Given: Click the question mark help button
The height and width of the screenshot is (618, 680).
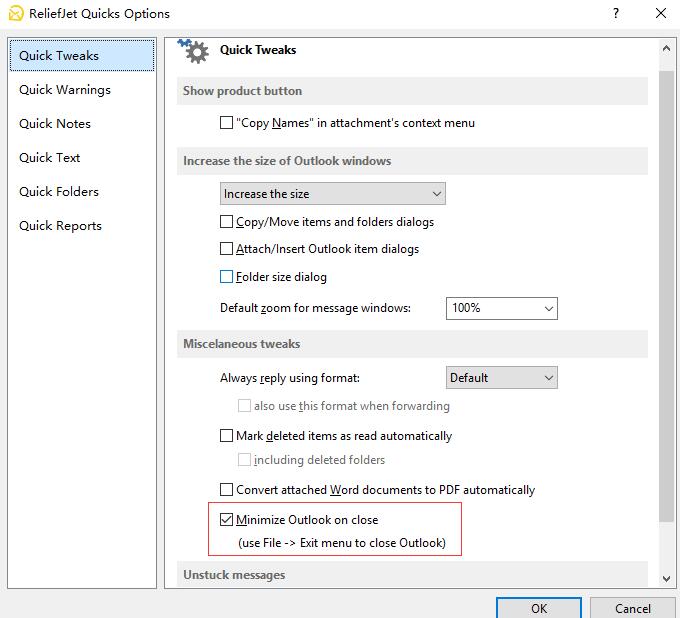Looking at the screenshot, I should [x=616, y=13].
